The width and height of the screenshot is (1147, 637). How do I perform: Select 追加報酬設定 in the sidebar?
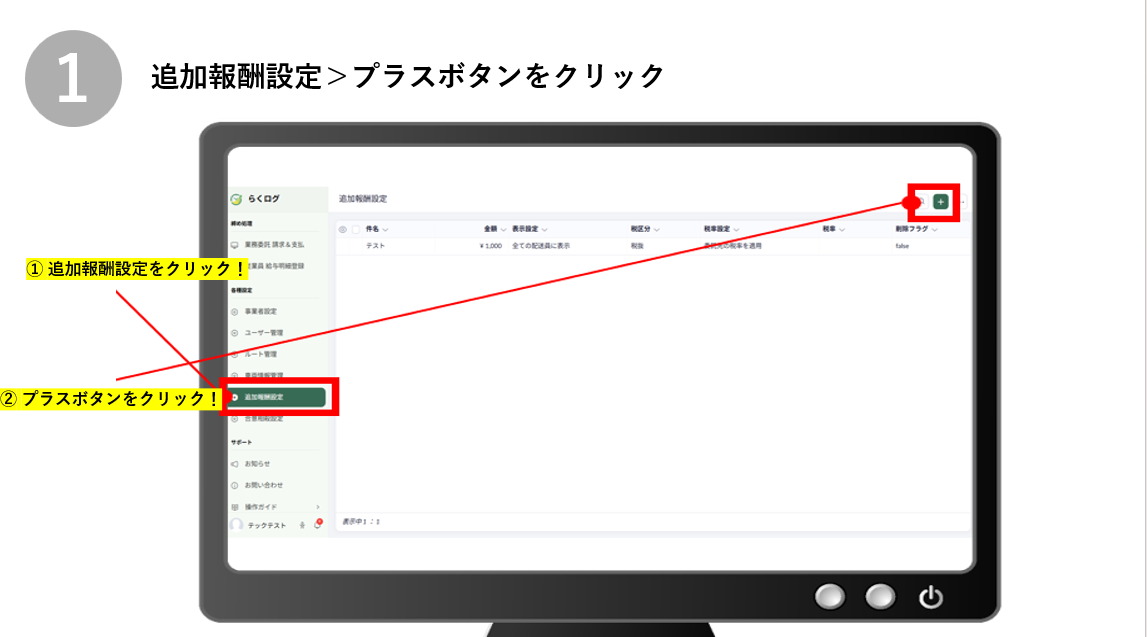tap(275, 397)
